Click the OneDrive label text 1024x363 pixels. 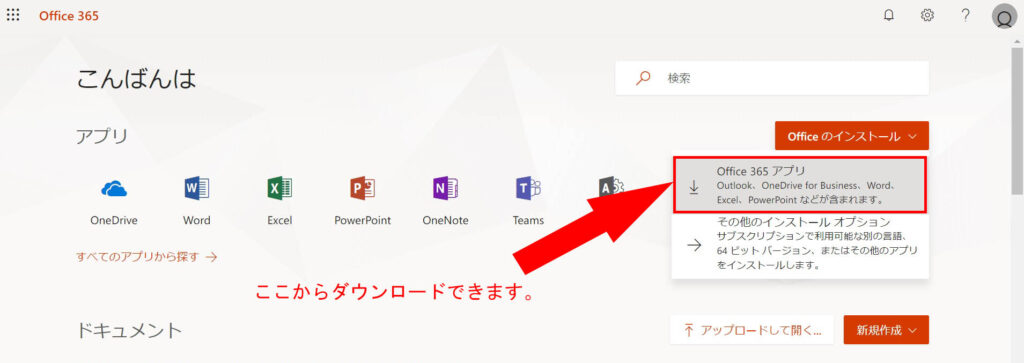coord(114,221)
